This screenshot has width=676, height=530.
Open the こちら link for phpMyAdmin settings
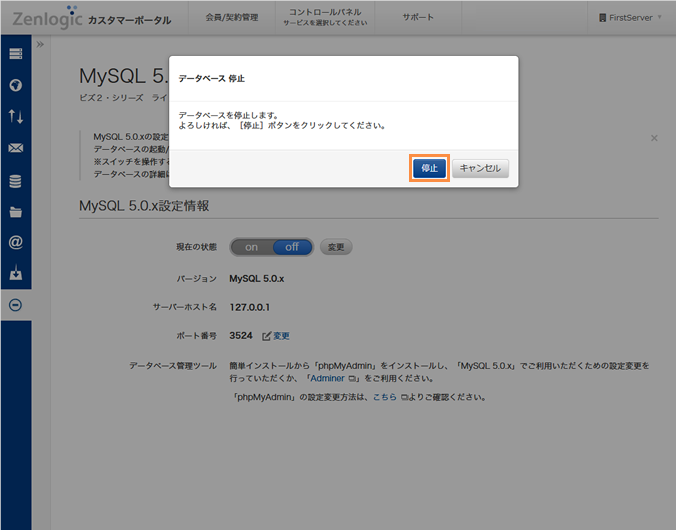pos(385,397)
